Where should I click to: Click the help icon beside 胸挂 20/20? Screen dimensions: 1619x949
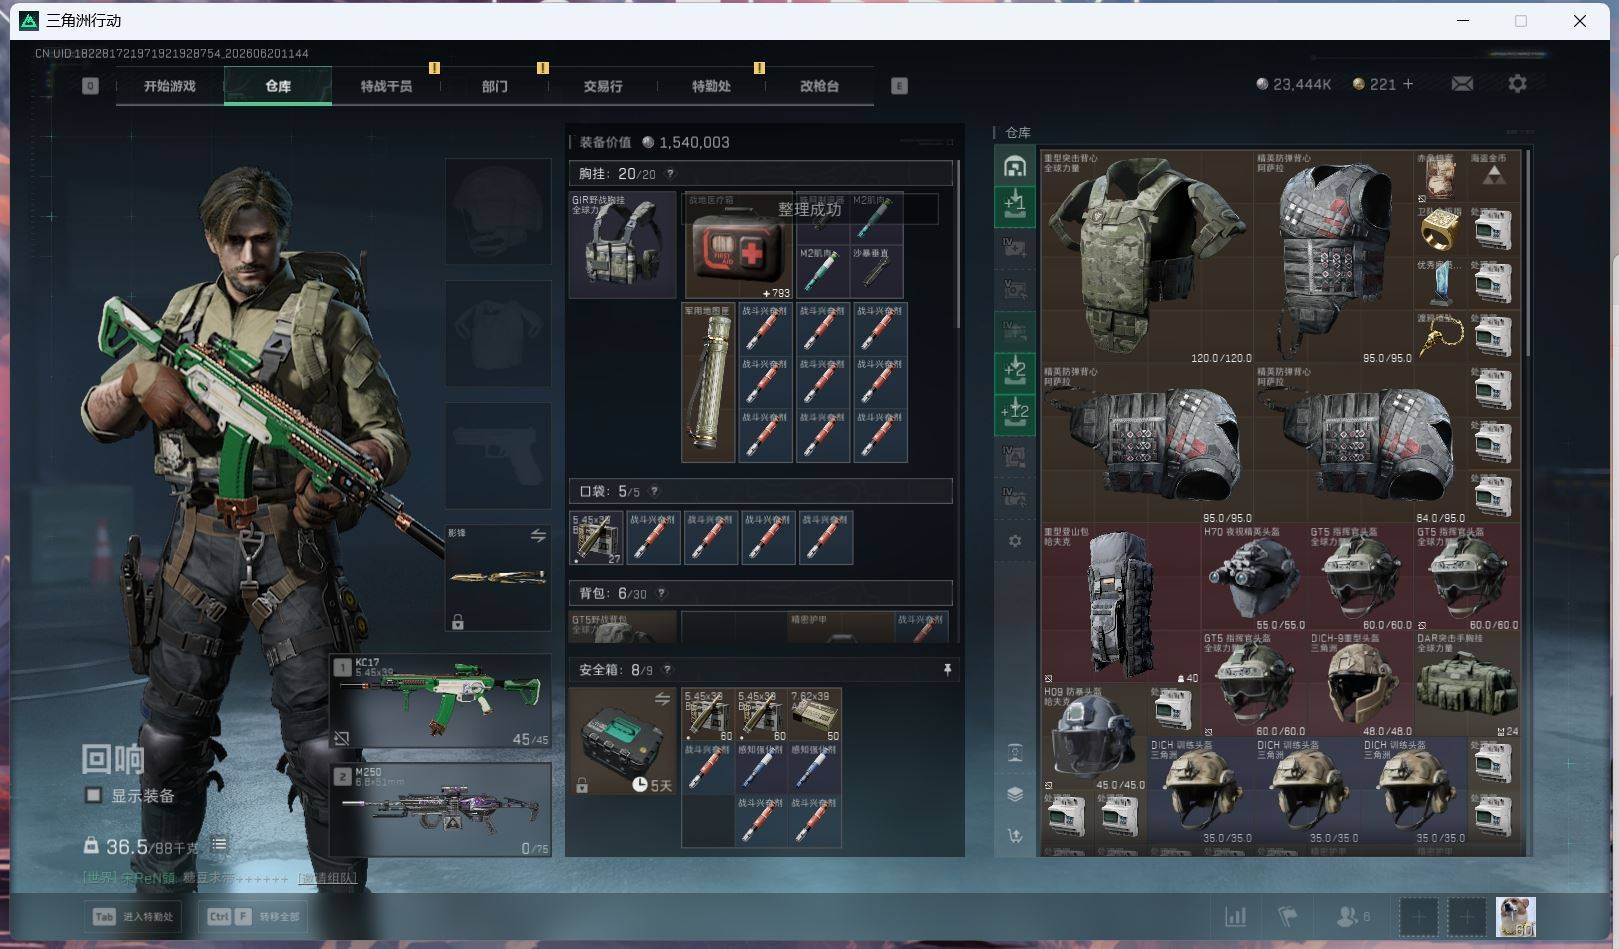click(670, 174)
